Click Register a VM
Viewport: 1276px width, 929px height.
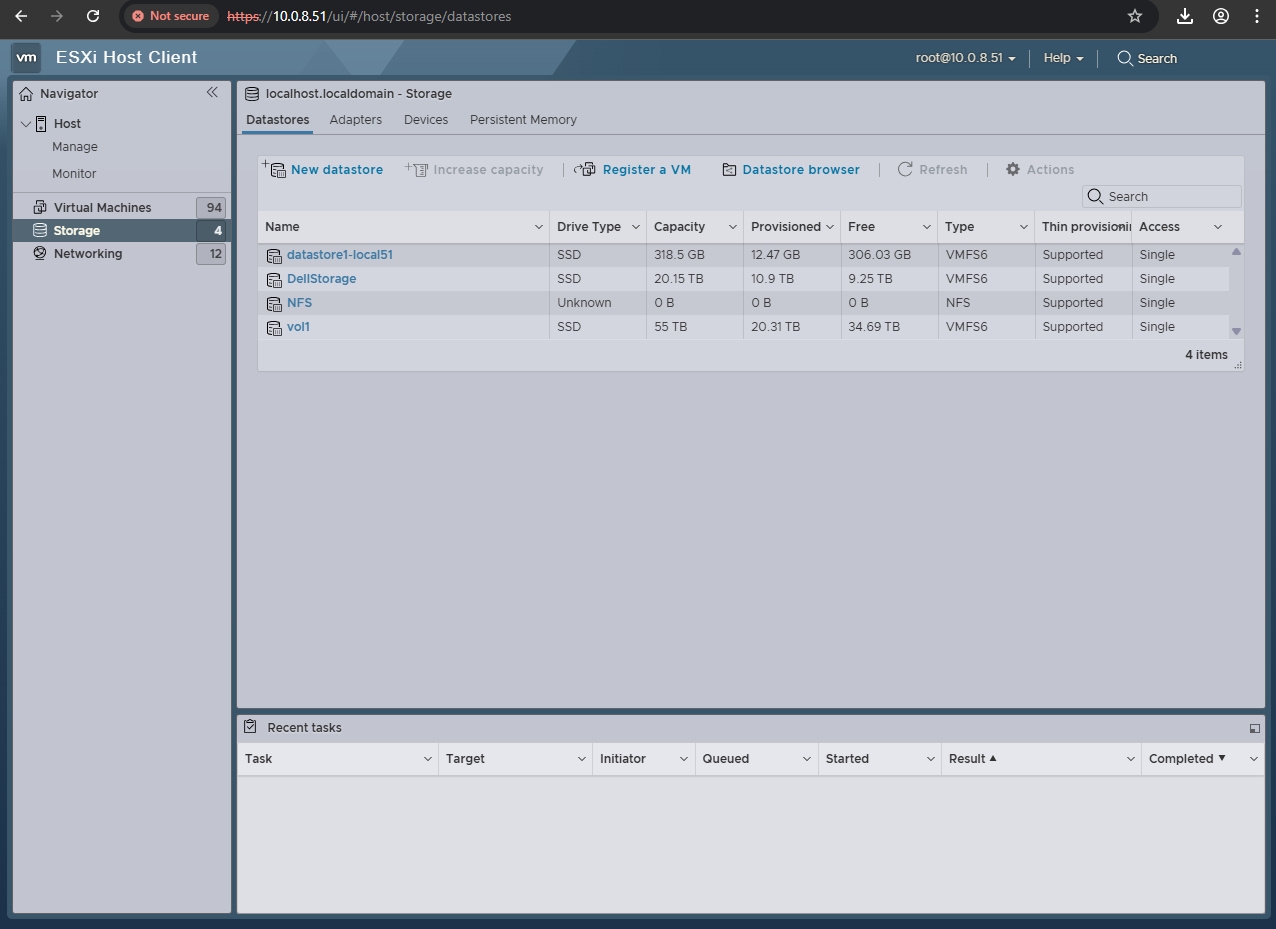633,170
